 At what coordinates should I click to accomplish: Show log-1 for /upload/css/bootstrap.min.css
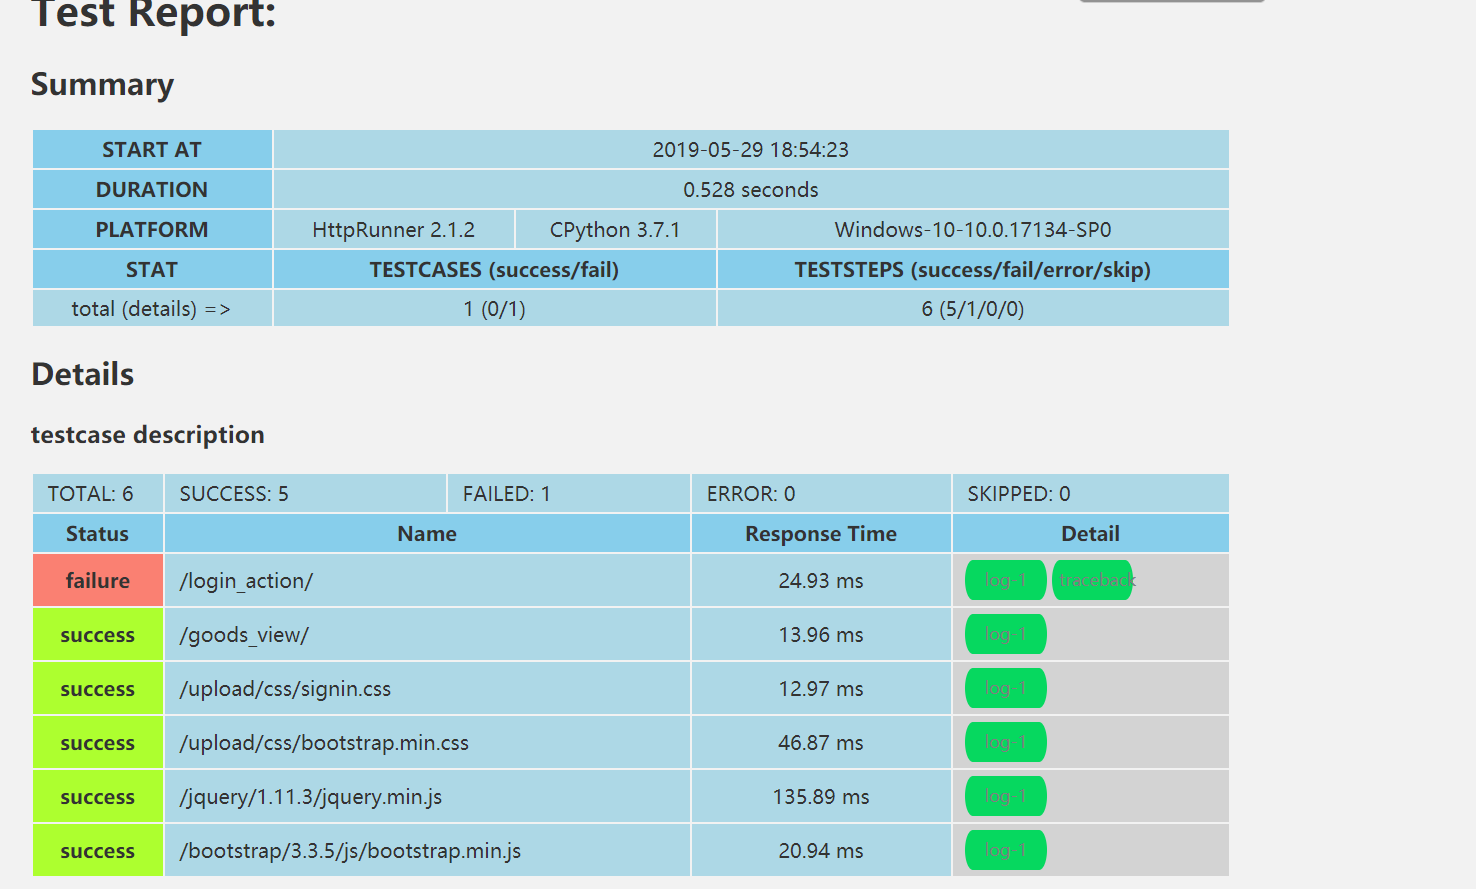tap(1005, 742)
